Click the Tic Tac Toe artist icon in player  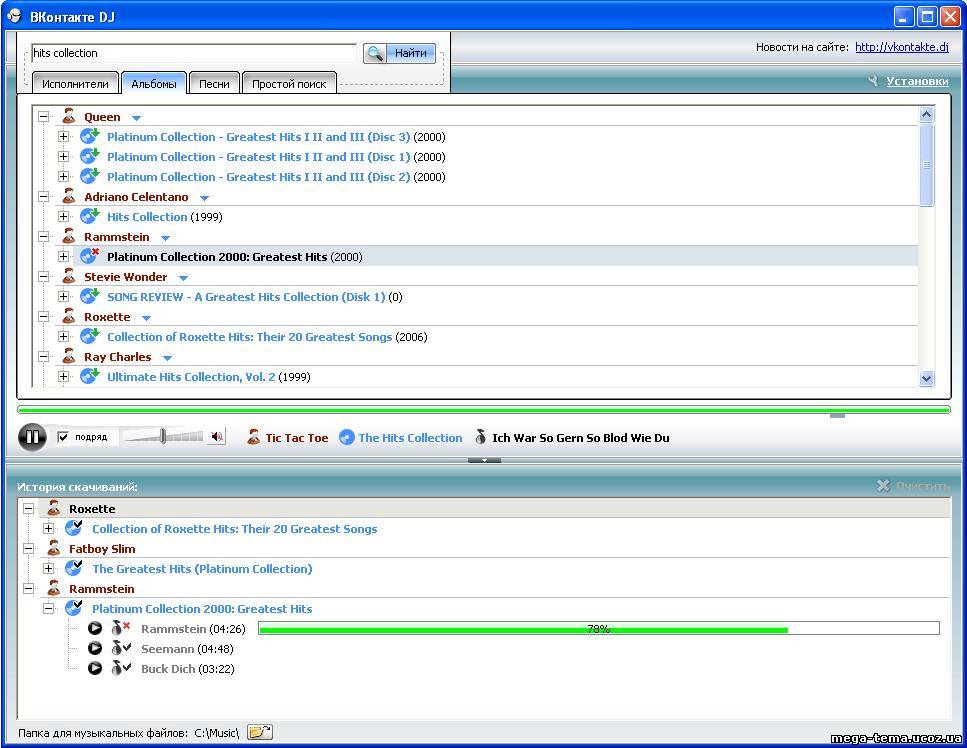253,437
